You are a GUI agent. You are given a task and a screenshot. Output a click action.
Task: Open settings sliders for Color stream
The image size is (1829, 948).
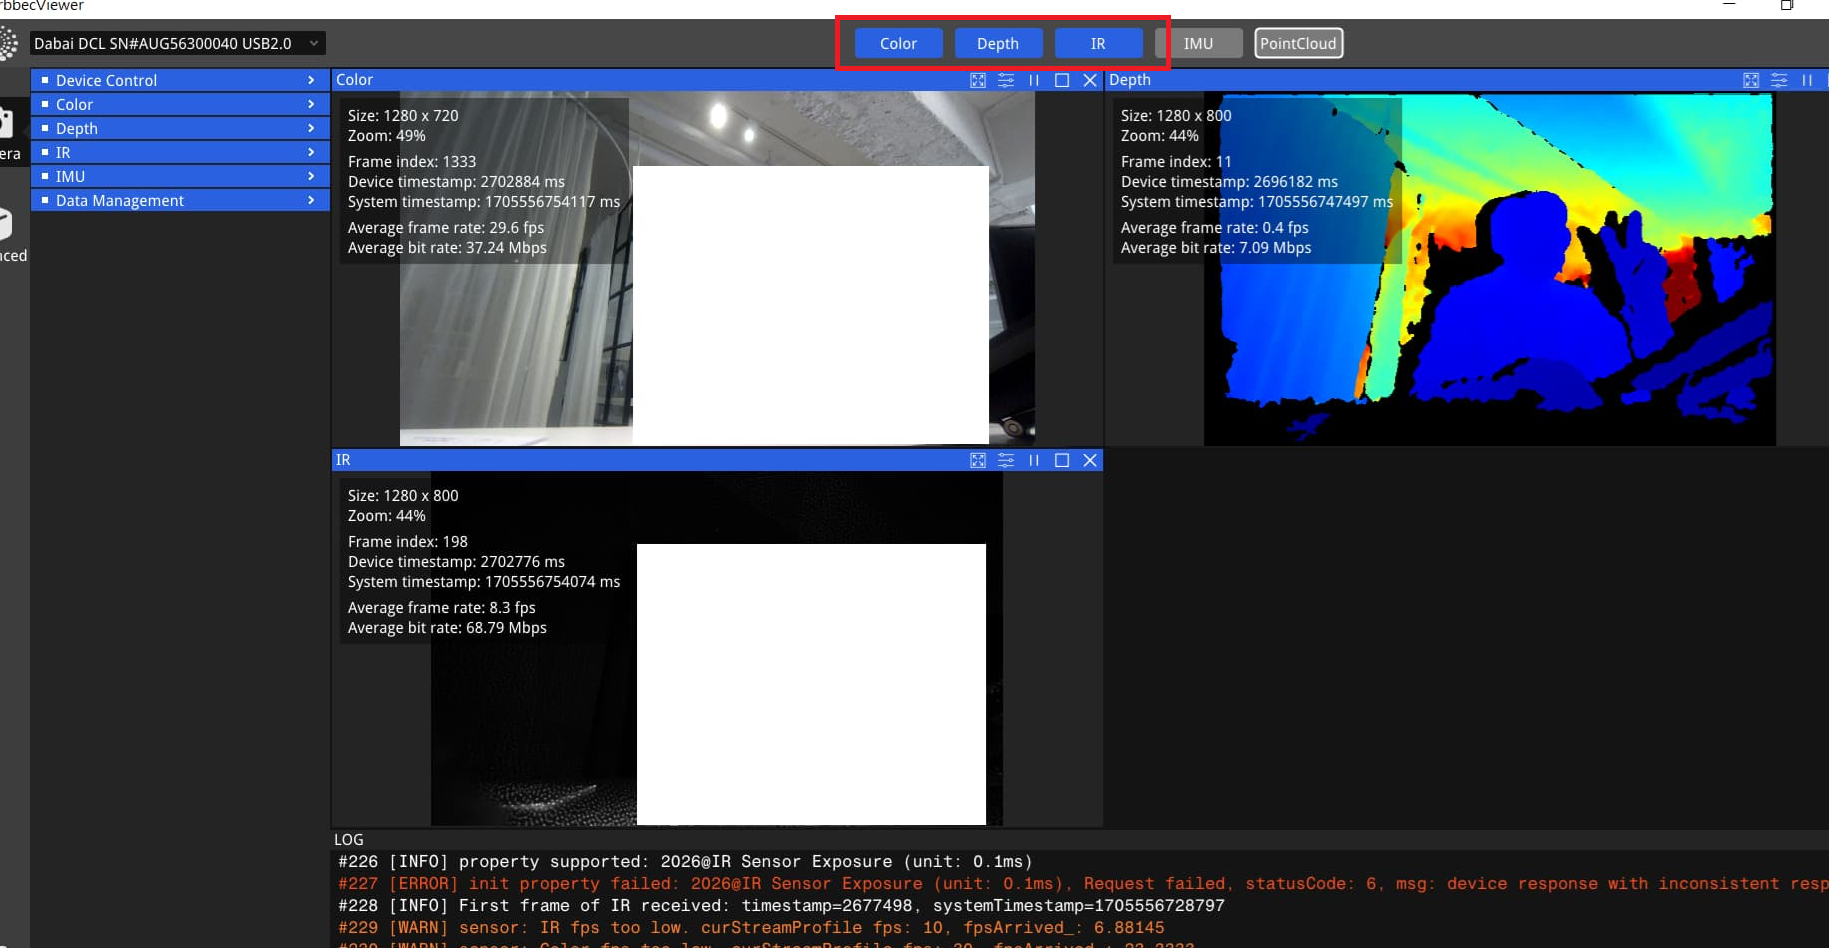coord(1006,80)
